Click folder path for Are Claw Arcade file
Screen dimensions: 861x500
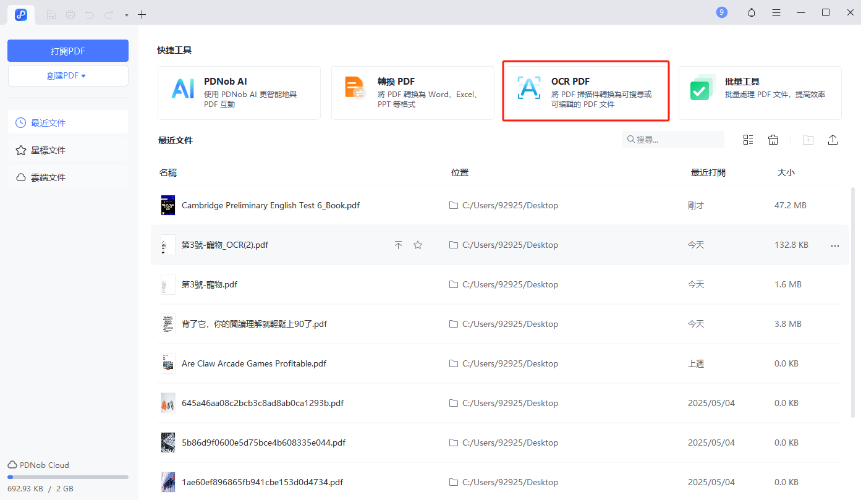click(504, 363)
